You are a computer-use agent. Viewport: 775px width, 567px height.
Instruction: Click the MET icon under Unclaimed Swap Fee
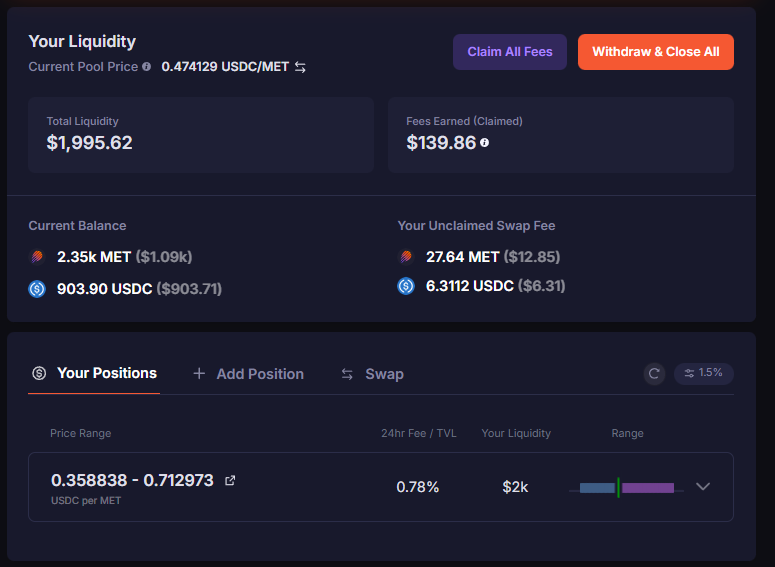pyautogui.click(x=406, y=257)
